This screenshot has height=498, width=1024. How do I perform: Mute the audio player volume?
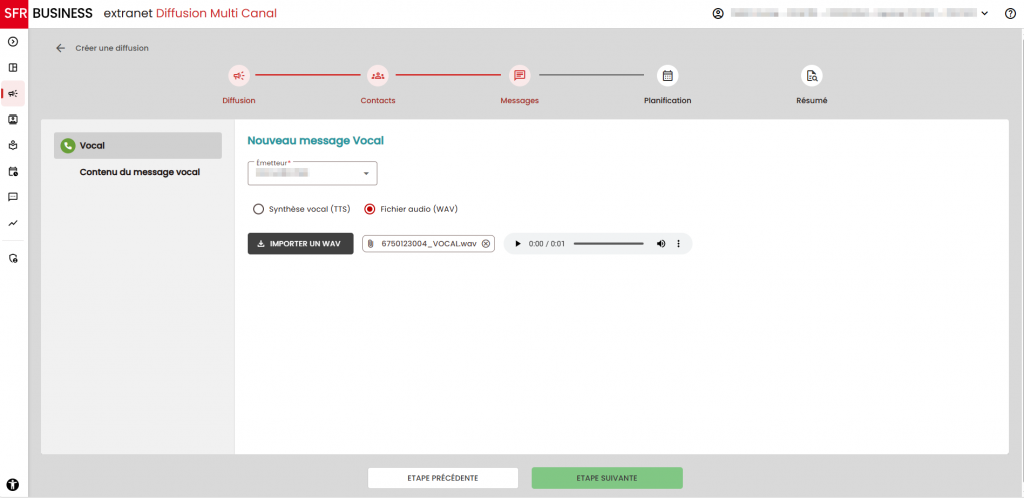(660, 244)
